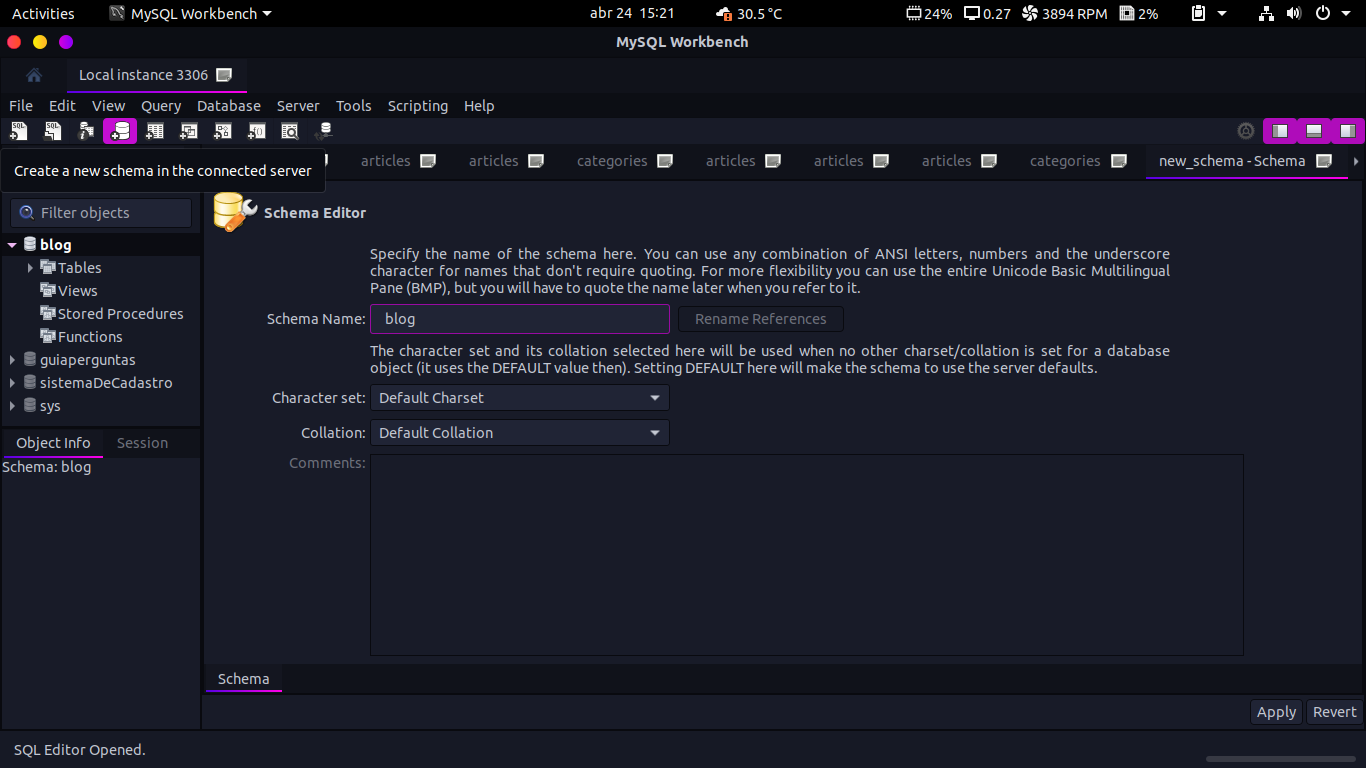Create a new function toolbar icon
Viewport: 1366px width, 768px height.
257,131
